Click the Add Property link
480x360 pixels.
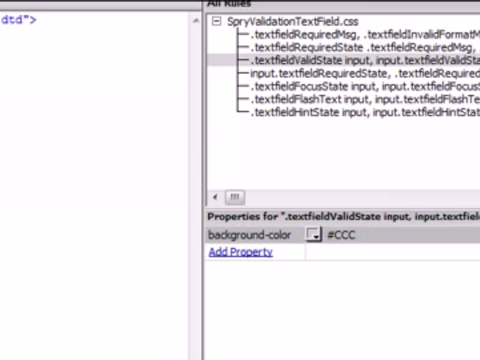pyautogui.click(x=241, y=252)
